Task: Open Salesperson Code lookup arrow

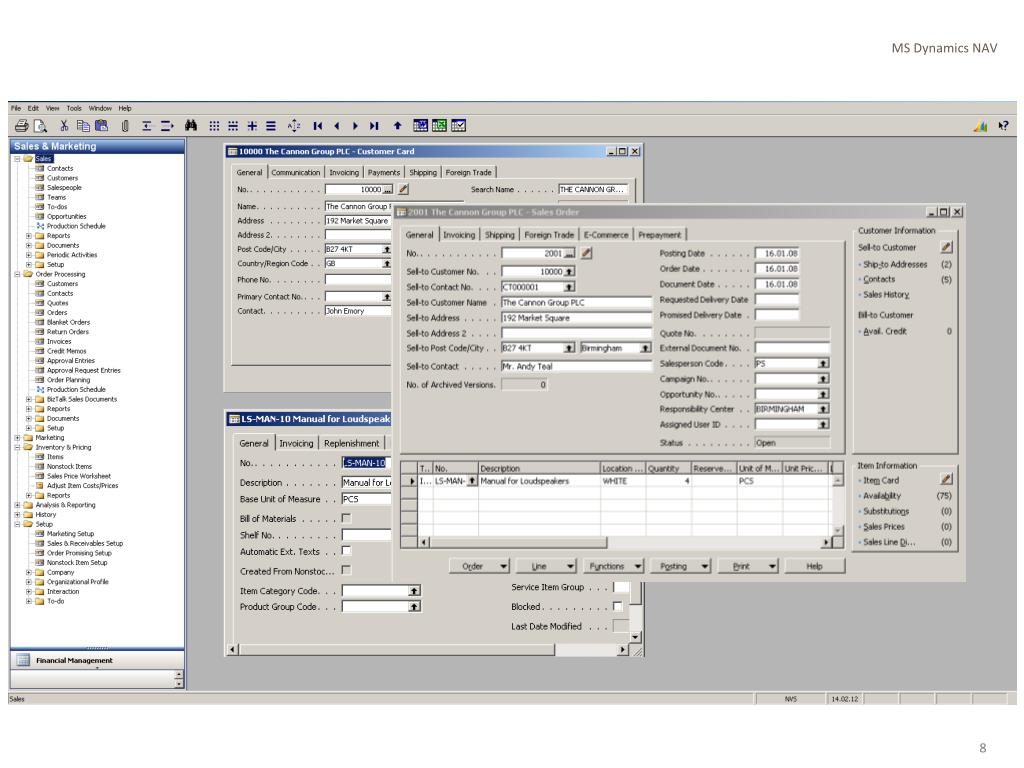Action: (x=824, y=364)
